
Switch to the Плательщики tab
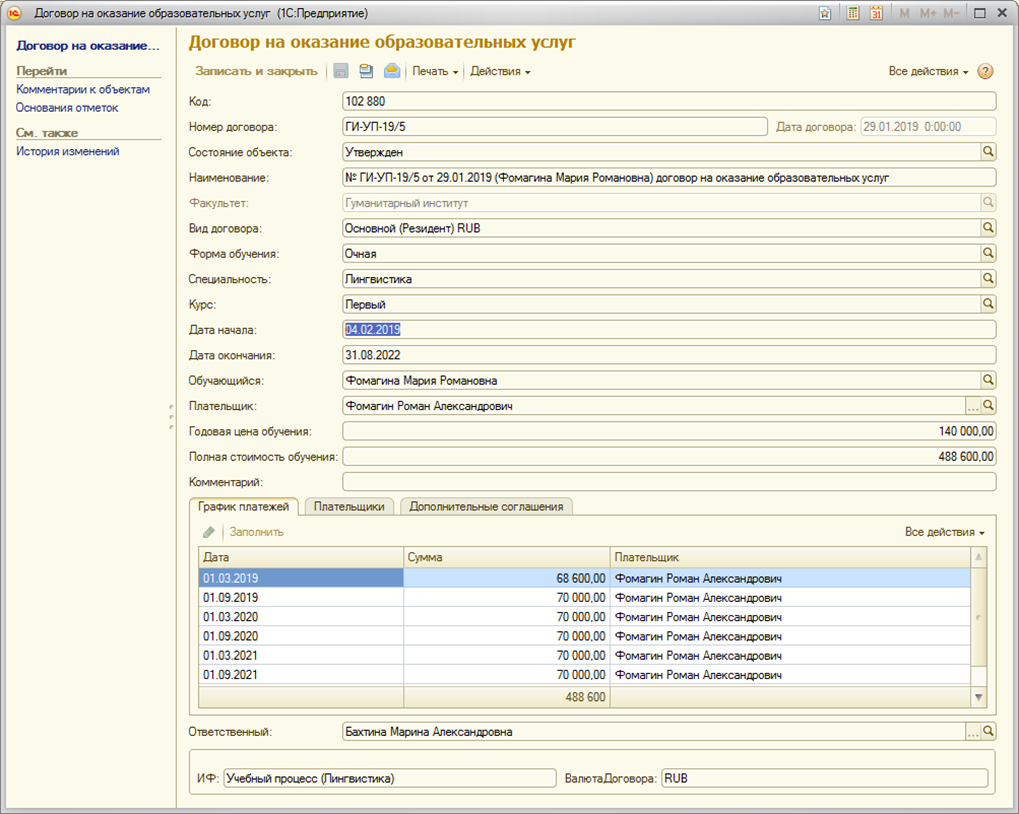point(349,506)
